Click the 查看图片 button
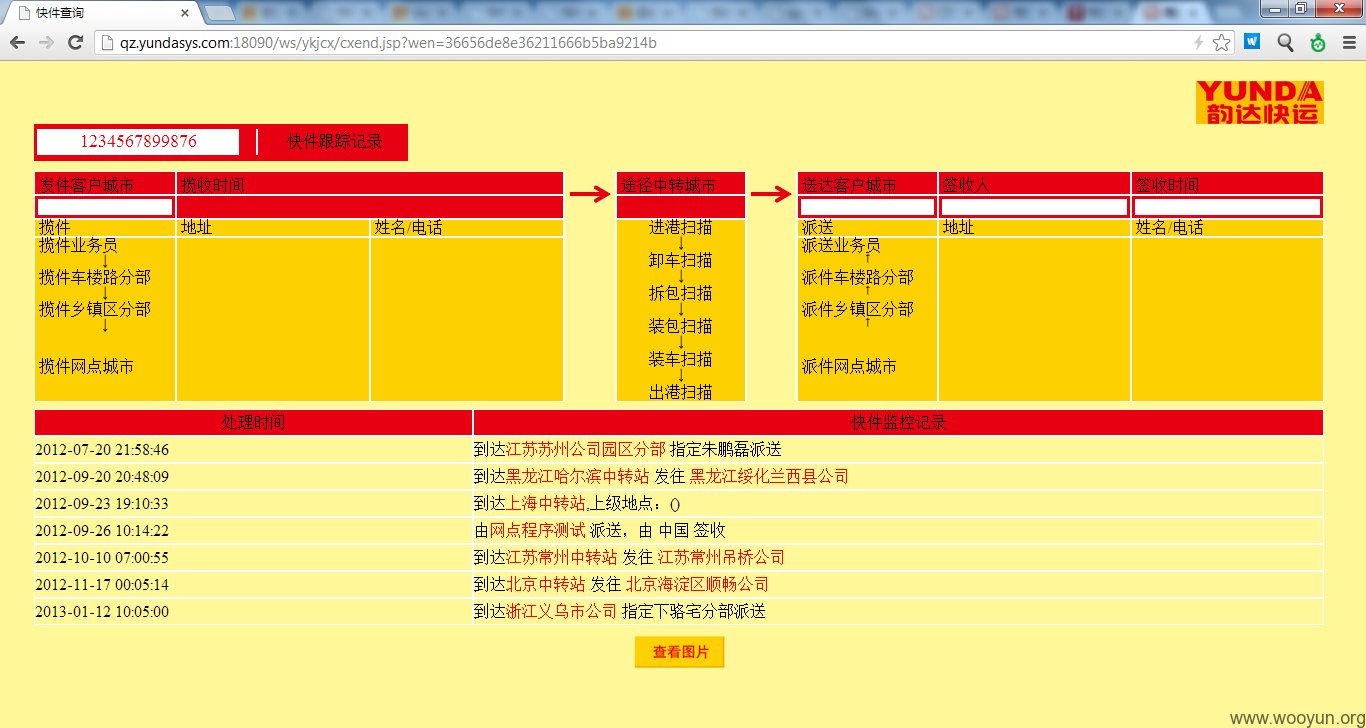1366x728 pixels. (x=680, y=652)
